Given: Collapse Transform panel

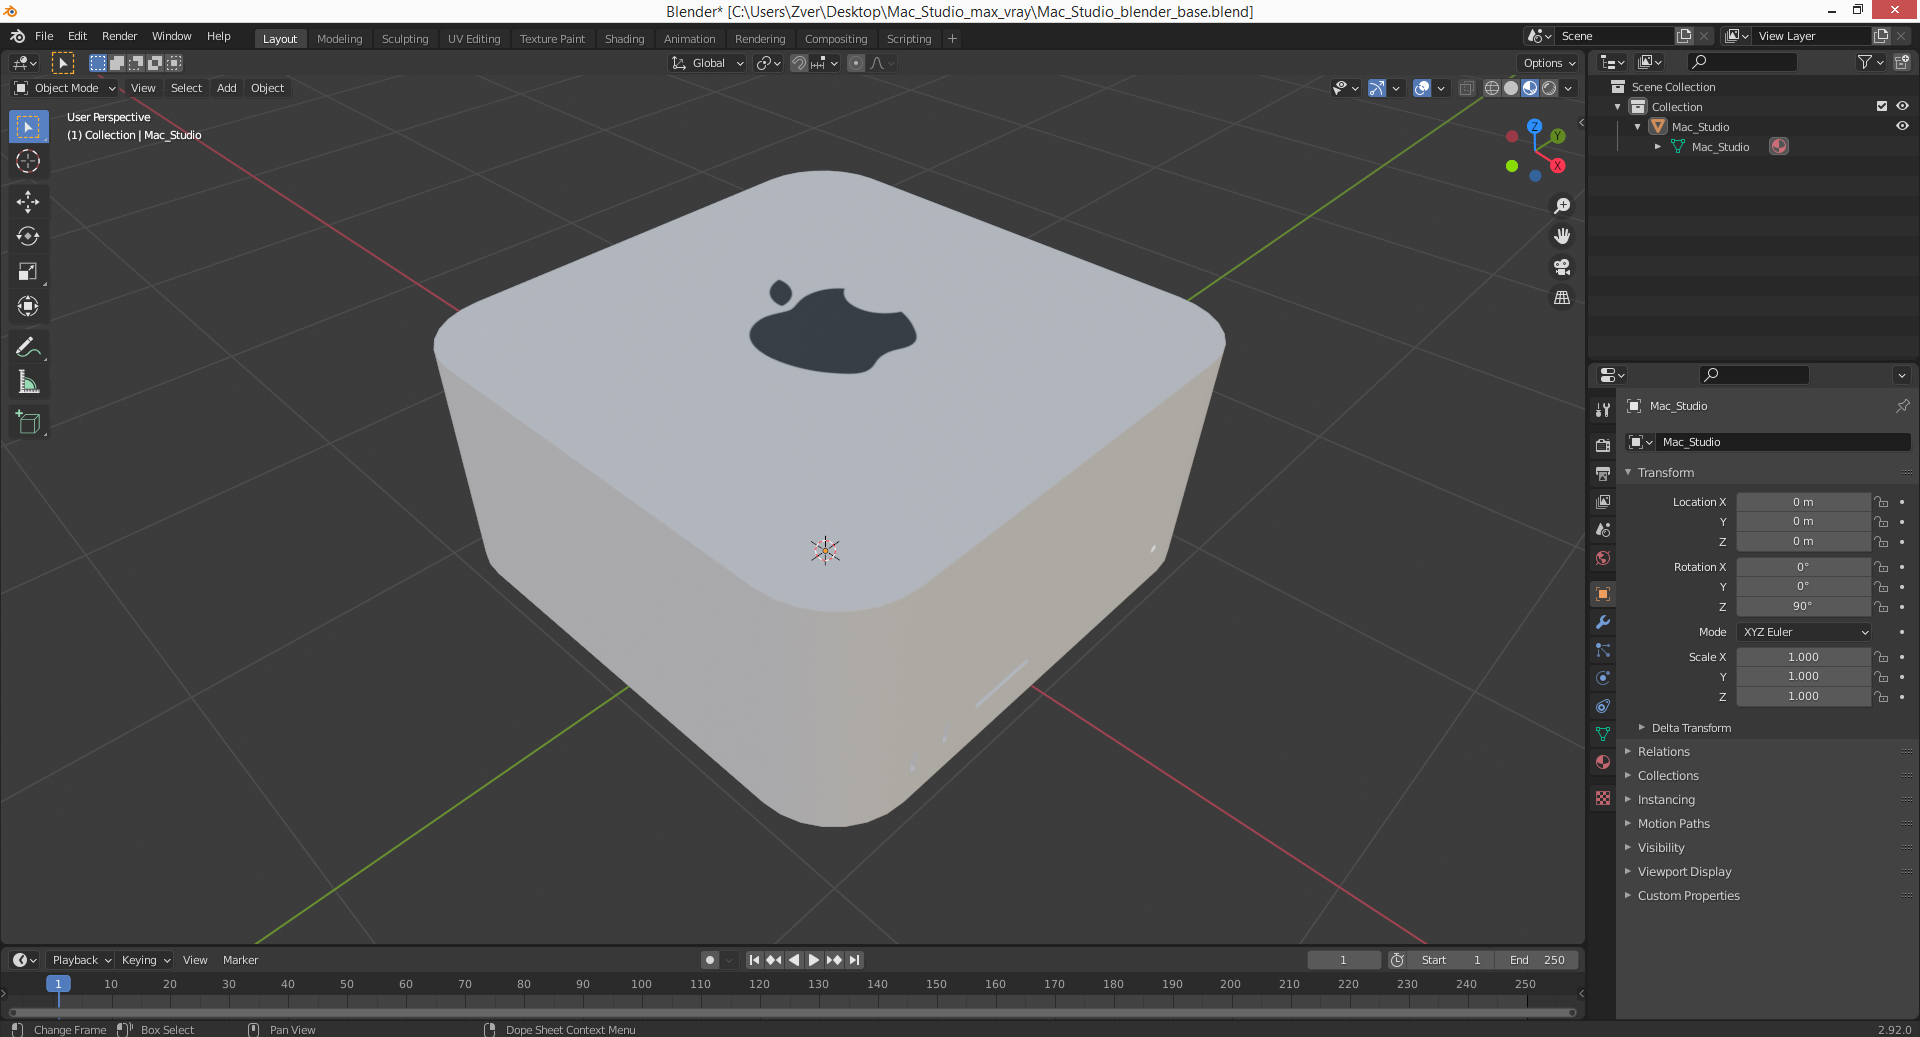Looking at the screenshot, I should (1665, 473).
